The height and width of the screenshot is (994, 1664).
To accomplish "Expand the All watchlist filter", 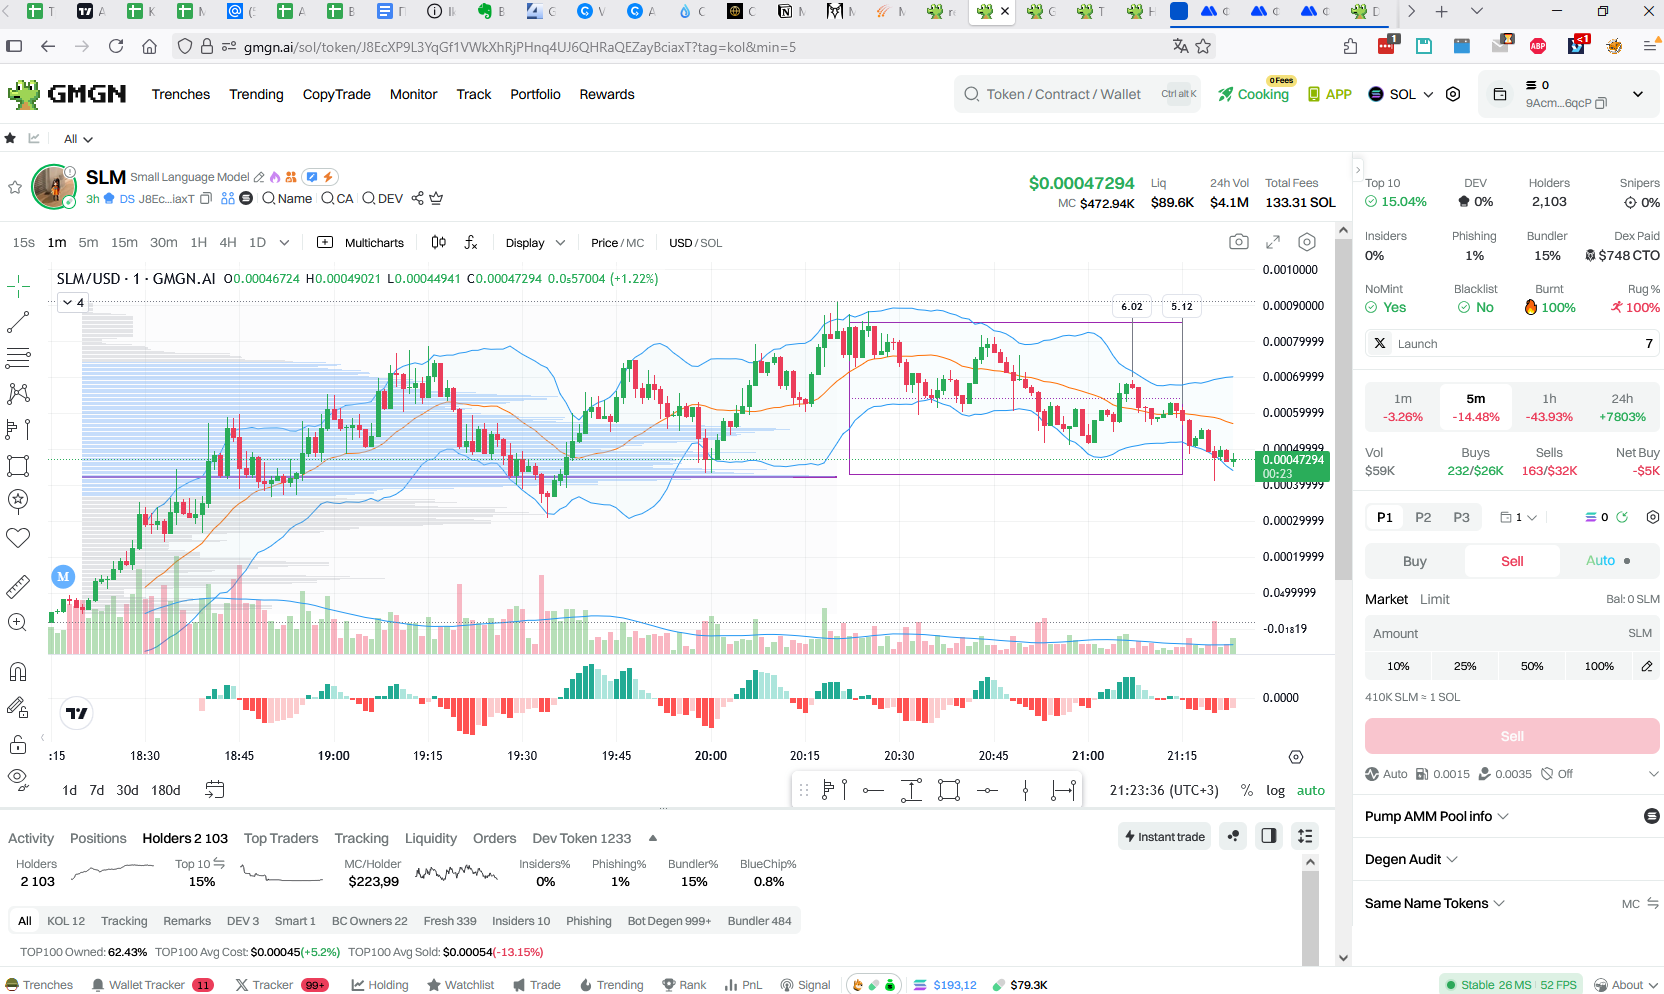I will click(78, 139).
